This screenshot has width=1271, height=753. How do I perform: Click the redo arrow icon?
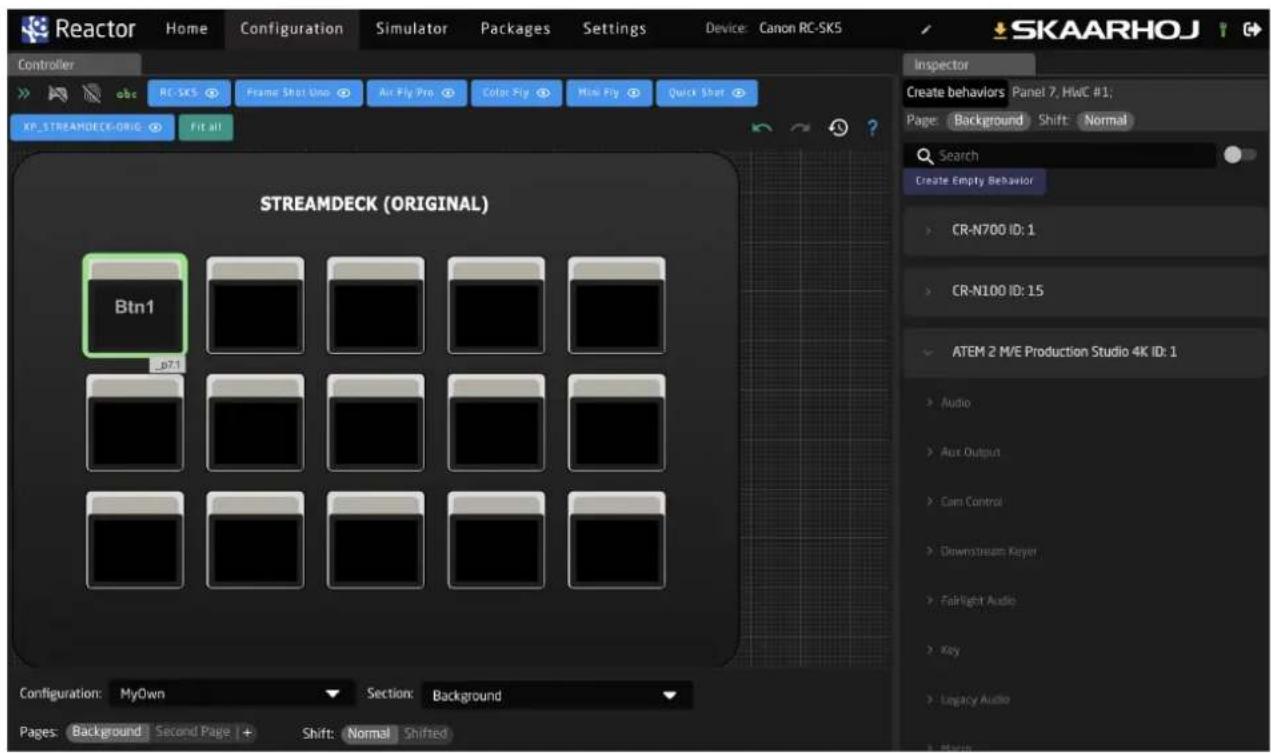[800, 128]
